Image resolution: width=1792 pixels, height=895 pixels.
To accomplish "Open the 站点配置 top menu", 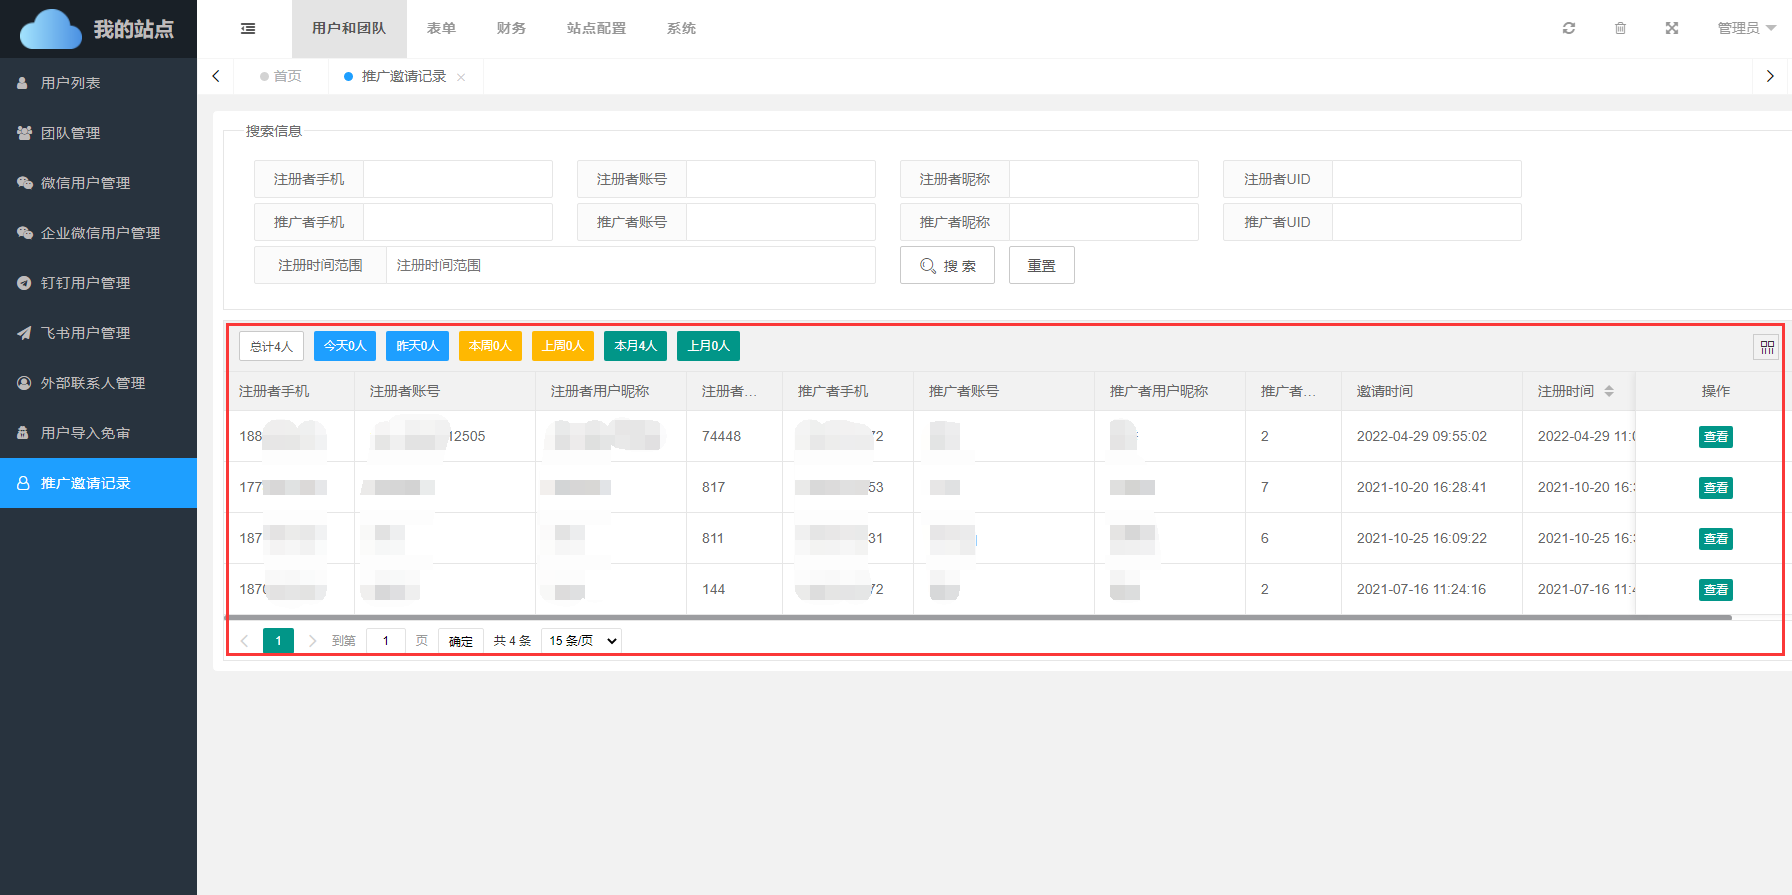I will pyautogui.click(x=596, y=28).
